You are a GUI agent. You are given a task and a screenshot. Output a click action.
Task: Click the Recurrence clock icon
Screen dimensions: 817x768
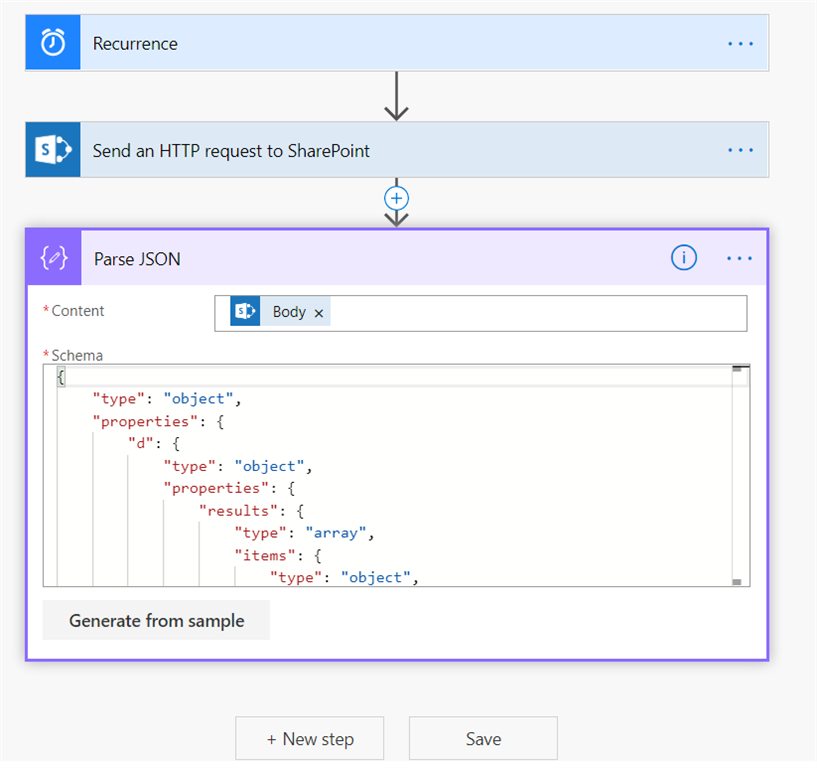coord(53,43)
